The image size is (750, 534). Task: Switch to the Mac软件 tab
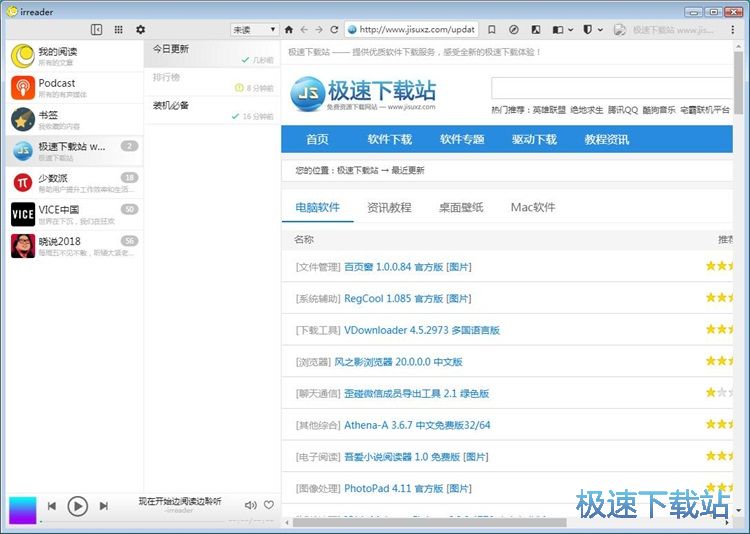click(x=533, y=207)
